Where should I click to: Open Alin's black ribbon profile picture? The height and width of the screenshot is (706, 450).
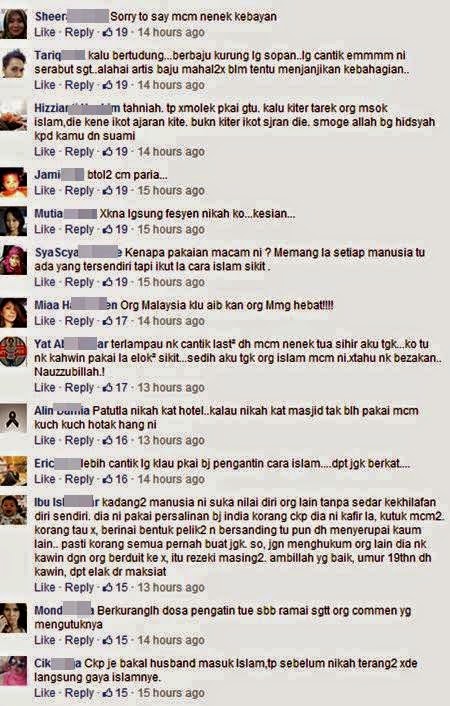14,418
